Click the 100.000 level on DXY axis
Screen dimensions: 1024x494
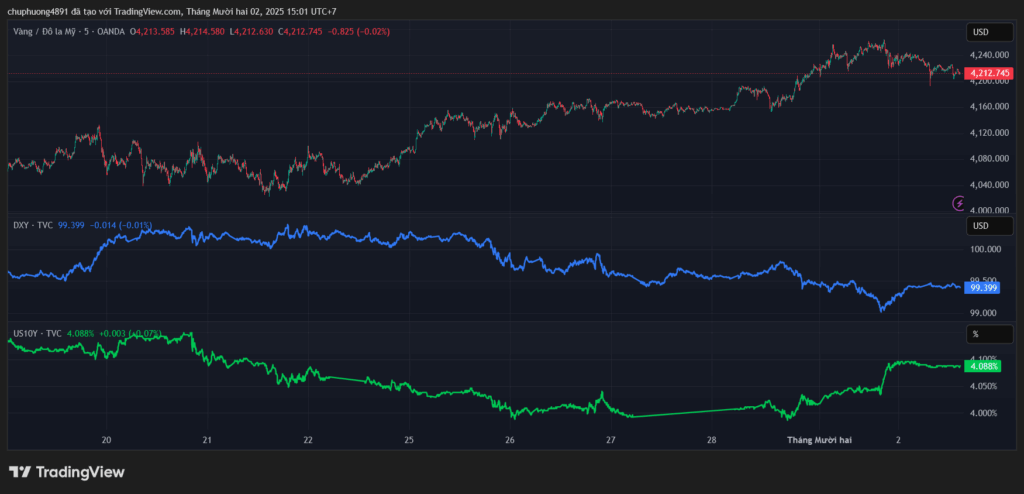pos(986,249)
